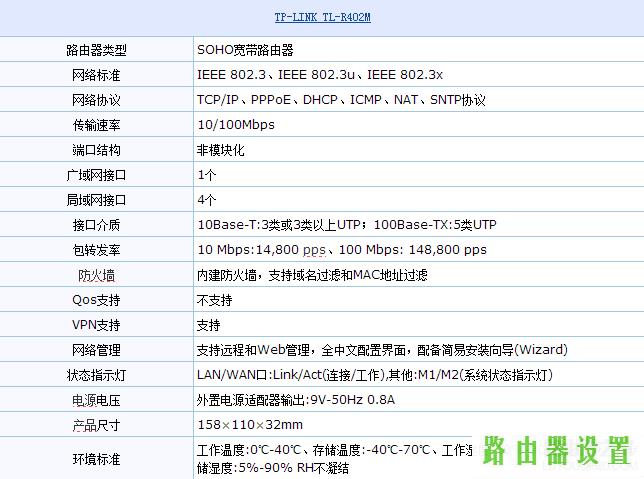Click the 网络标准 row label
The image size is (644, 479).
tap(96, 75)
